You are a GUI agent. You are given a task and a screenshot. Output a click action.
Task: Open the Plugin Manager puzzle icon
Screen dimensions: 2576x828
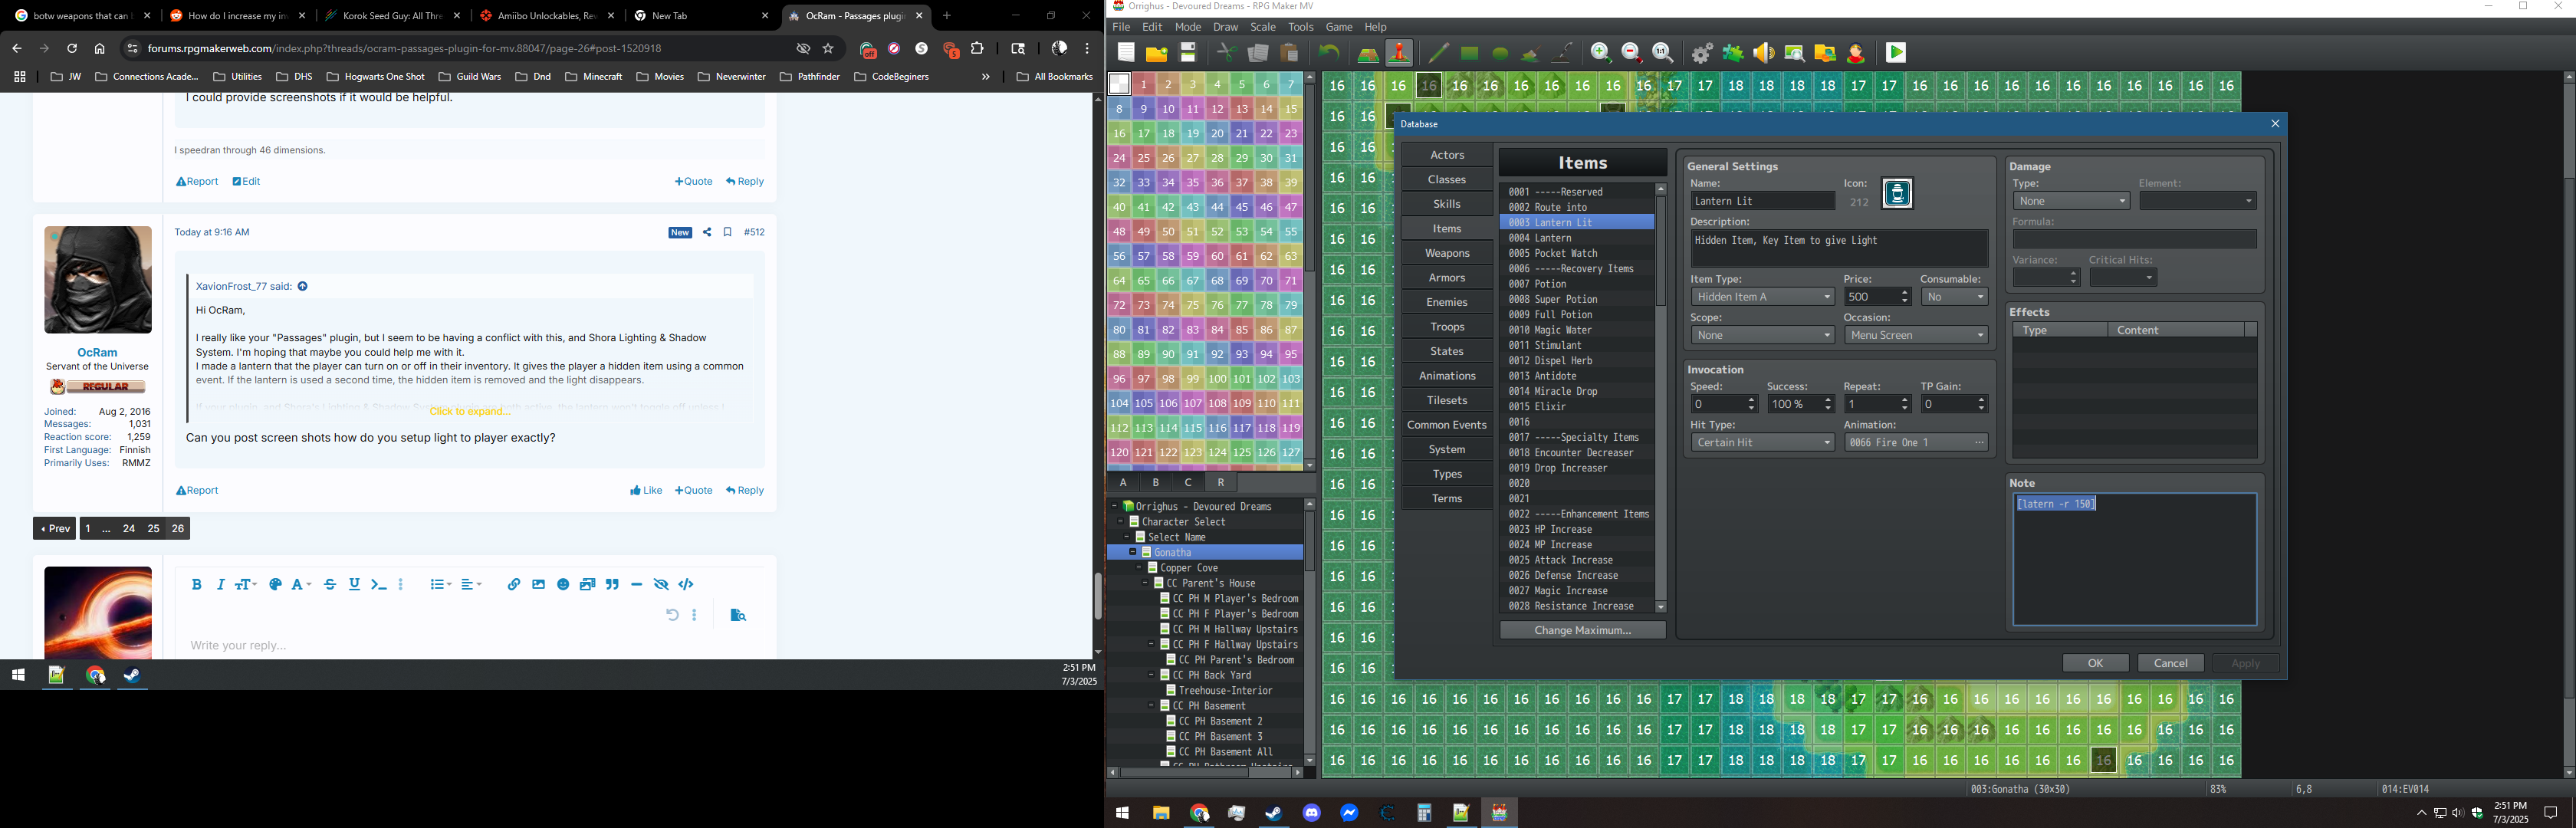(x=1733, y=53)
